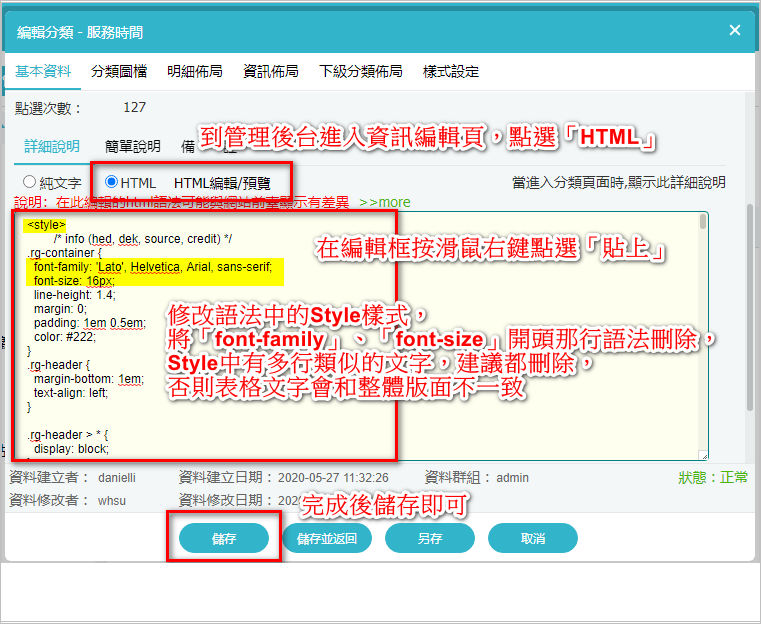The width and height of the screenshot is (761, 624).
Task: Cancel with the 取消 button
Action: [x=532, y=539]
